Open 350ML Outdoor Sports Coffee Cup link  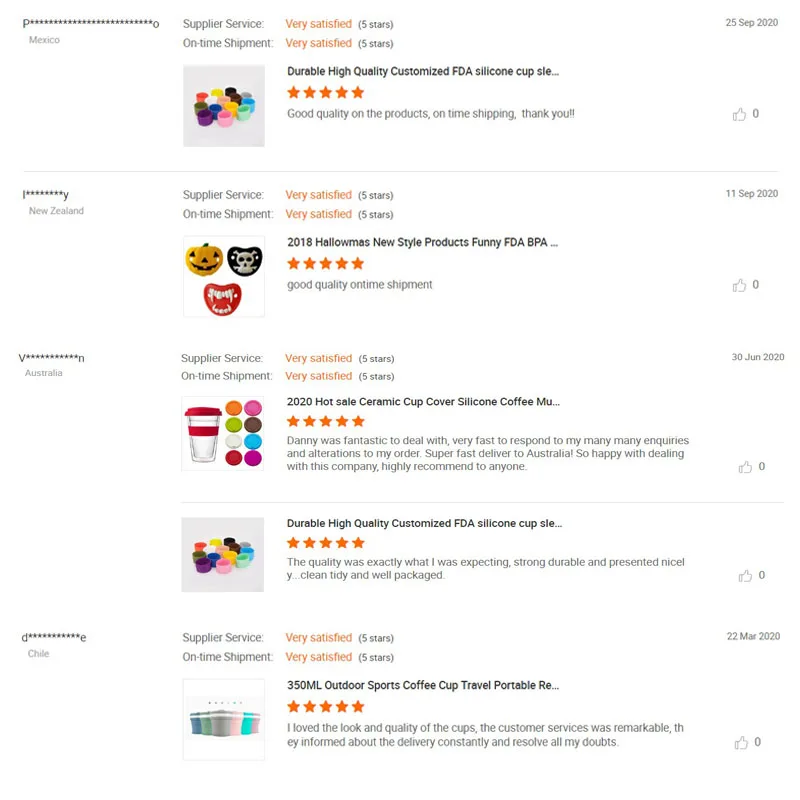[423, 686]
